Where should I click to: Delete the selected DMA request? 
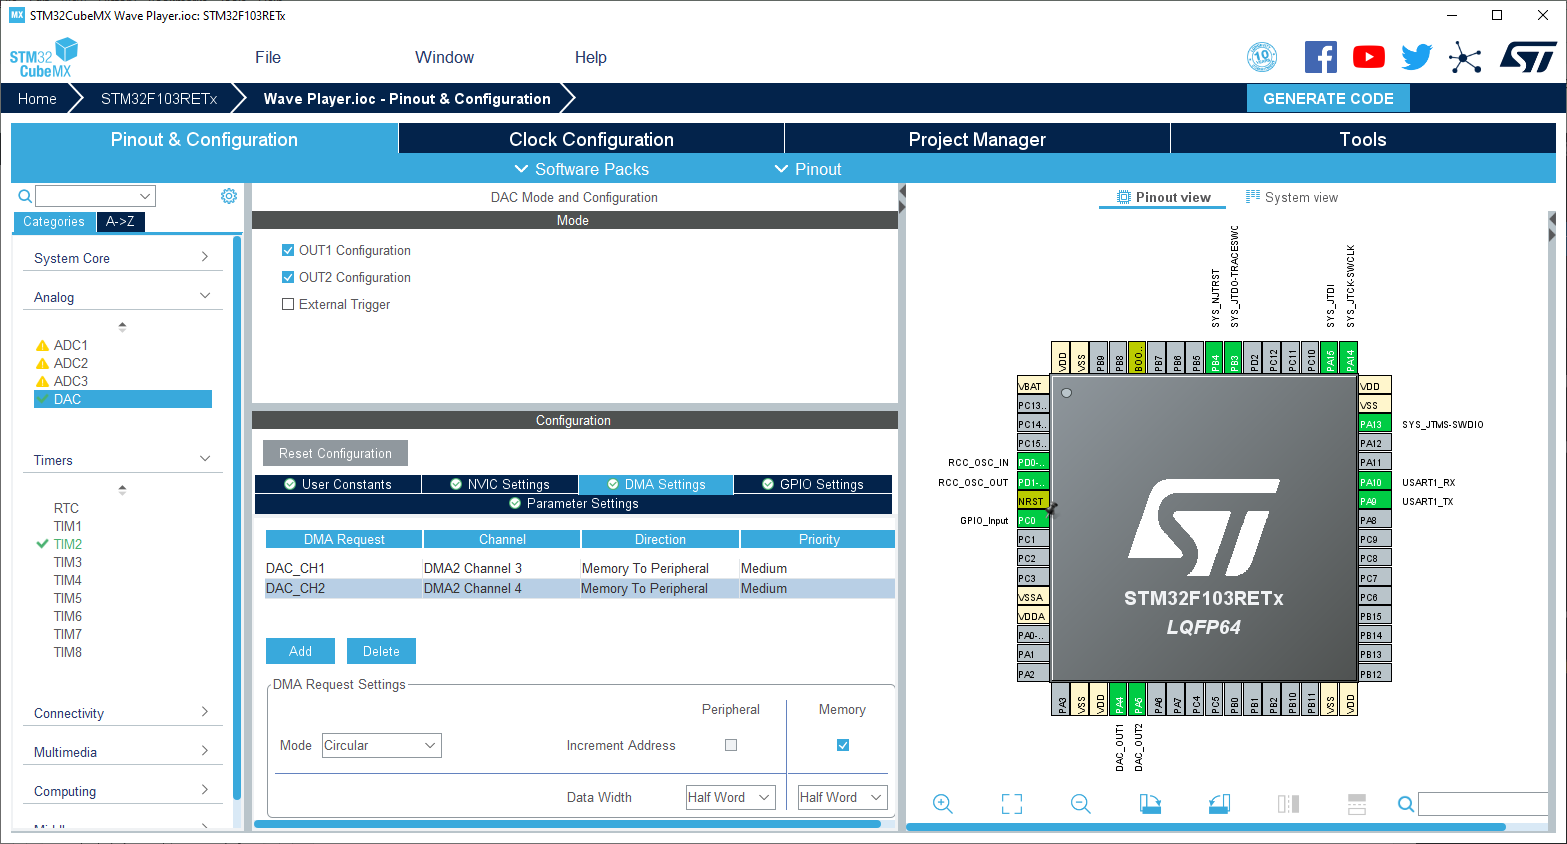coord(381,651)
